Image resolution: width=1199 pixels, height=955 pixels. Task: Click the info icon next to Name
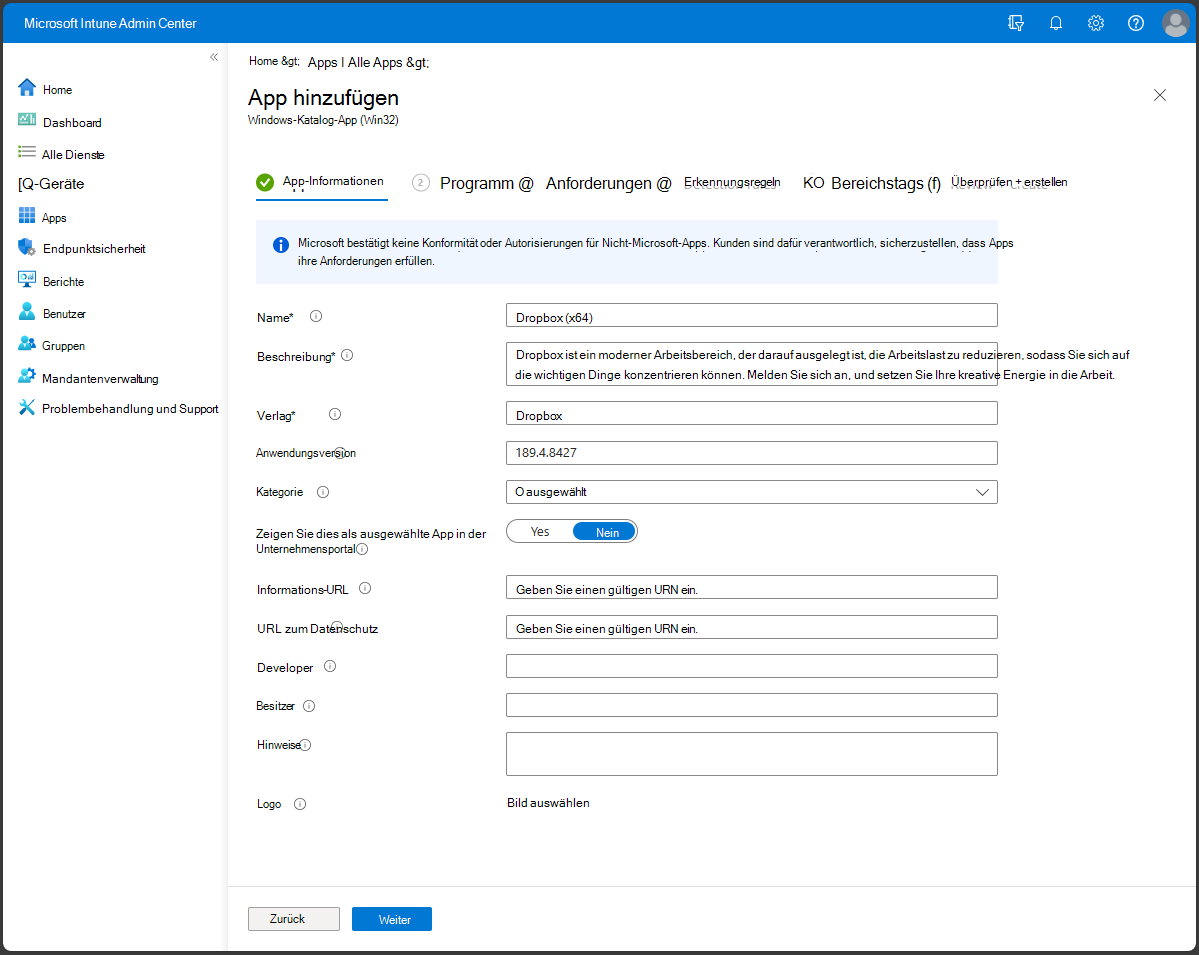[x=316, y=316]
